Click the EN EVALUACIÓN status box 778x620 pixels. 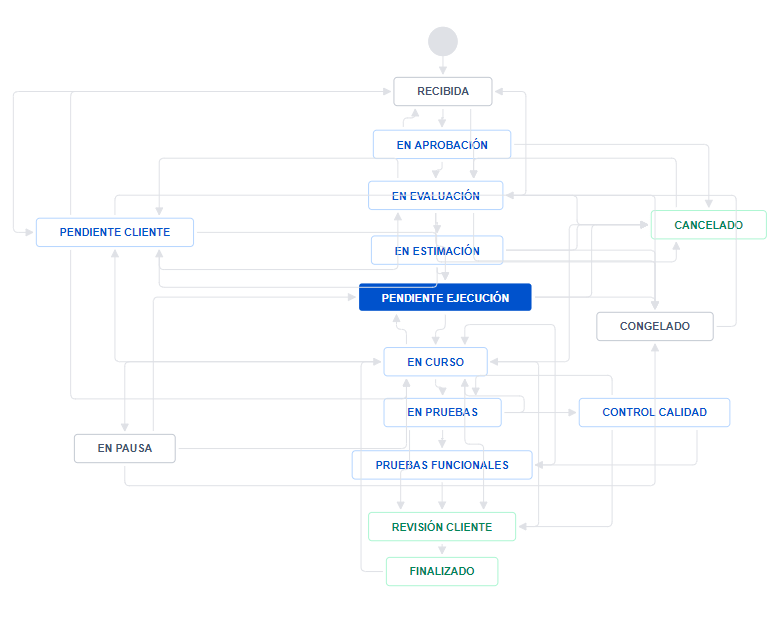435,196
